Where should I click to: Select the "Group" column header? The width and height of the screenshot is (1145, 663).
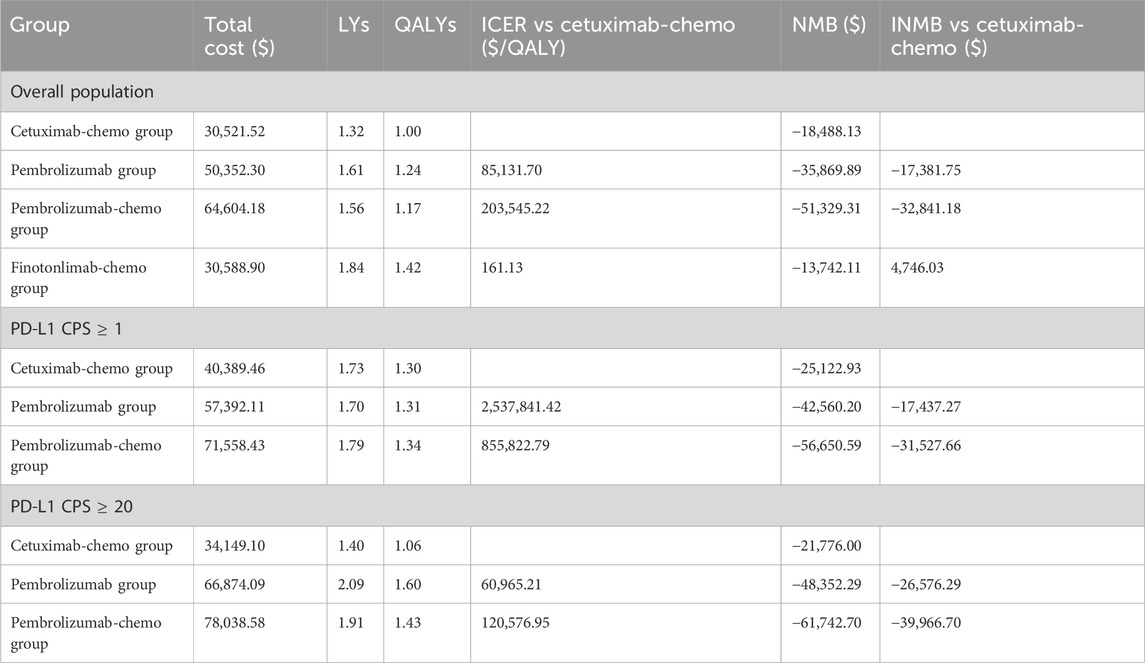(x=42, y=25)
